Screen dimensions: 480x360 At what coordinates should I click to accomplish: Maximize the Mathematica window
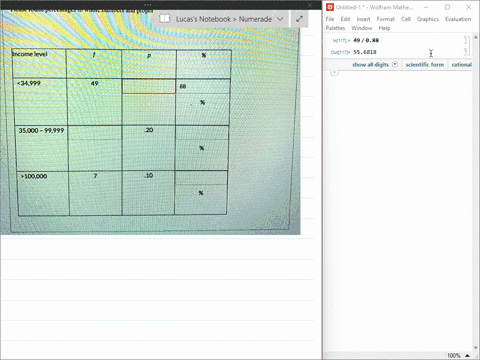(447, 7)
